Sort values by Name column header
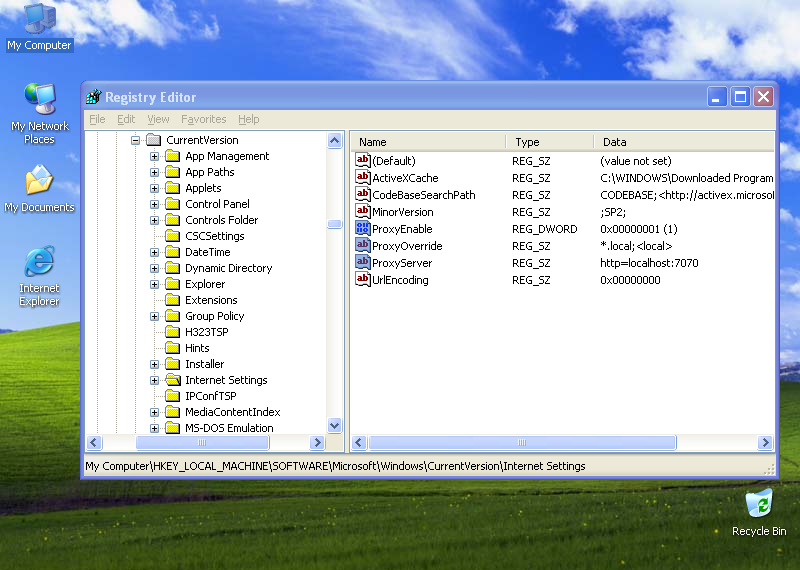 429,142
